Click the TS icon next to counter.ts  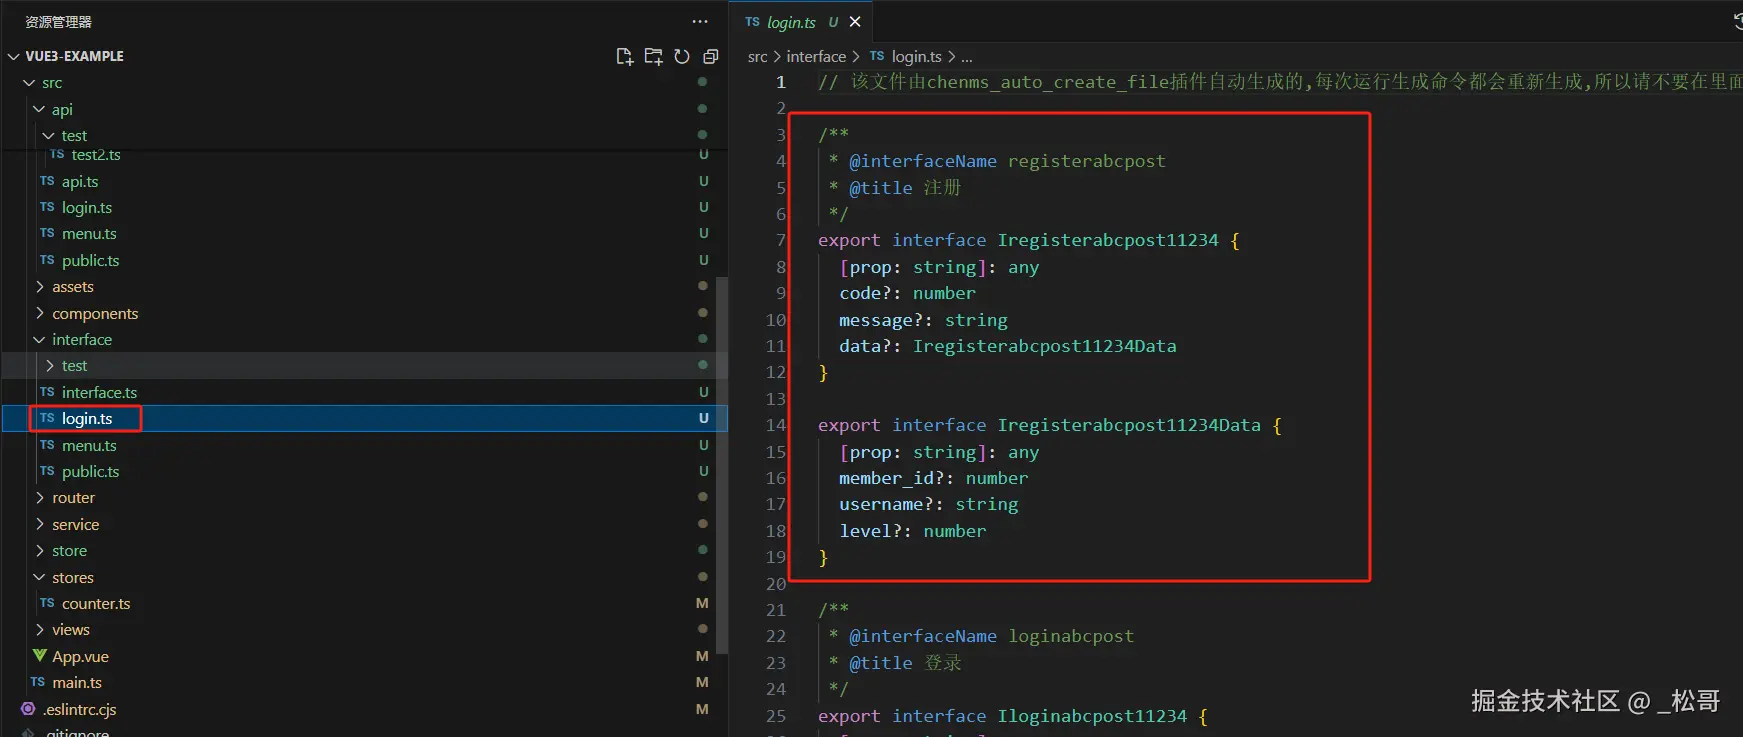click(x=47, y=603)
